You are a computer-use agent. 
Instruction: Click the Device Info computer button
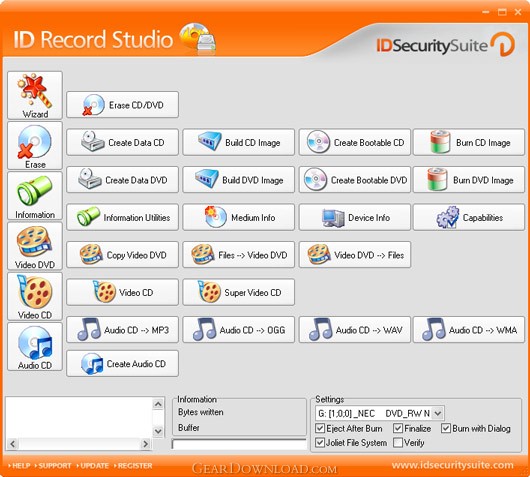(355, 217)
